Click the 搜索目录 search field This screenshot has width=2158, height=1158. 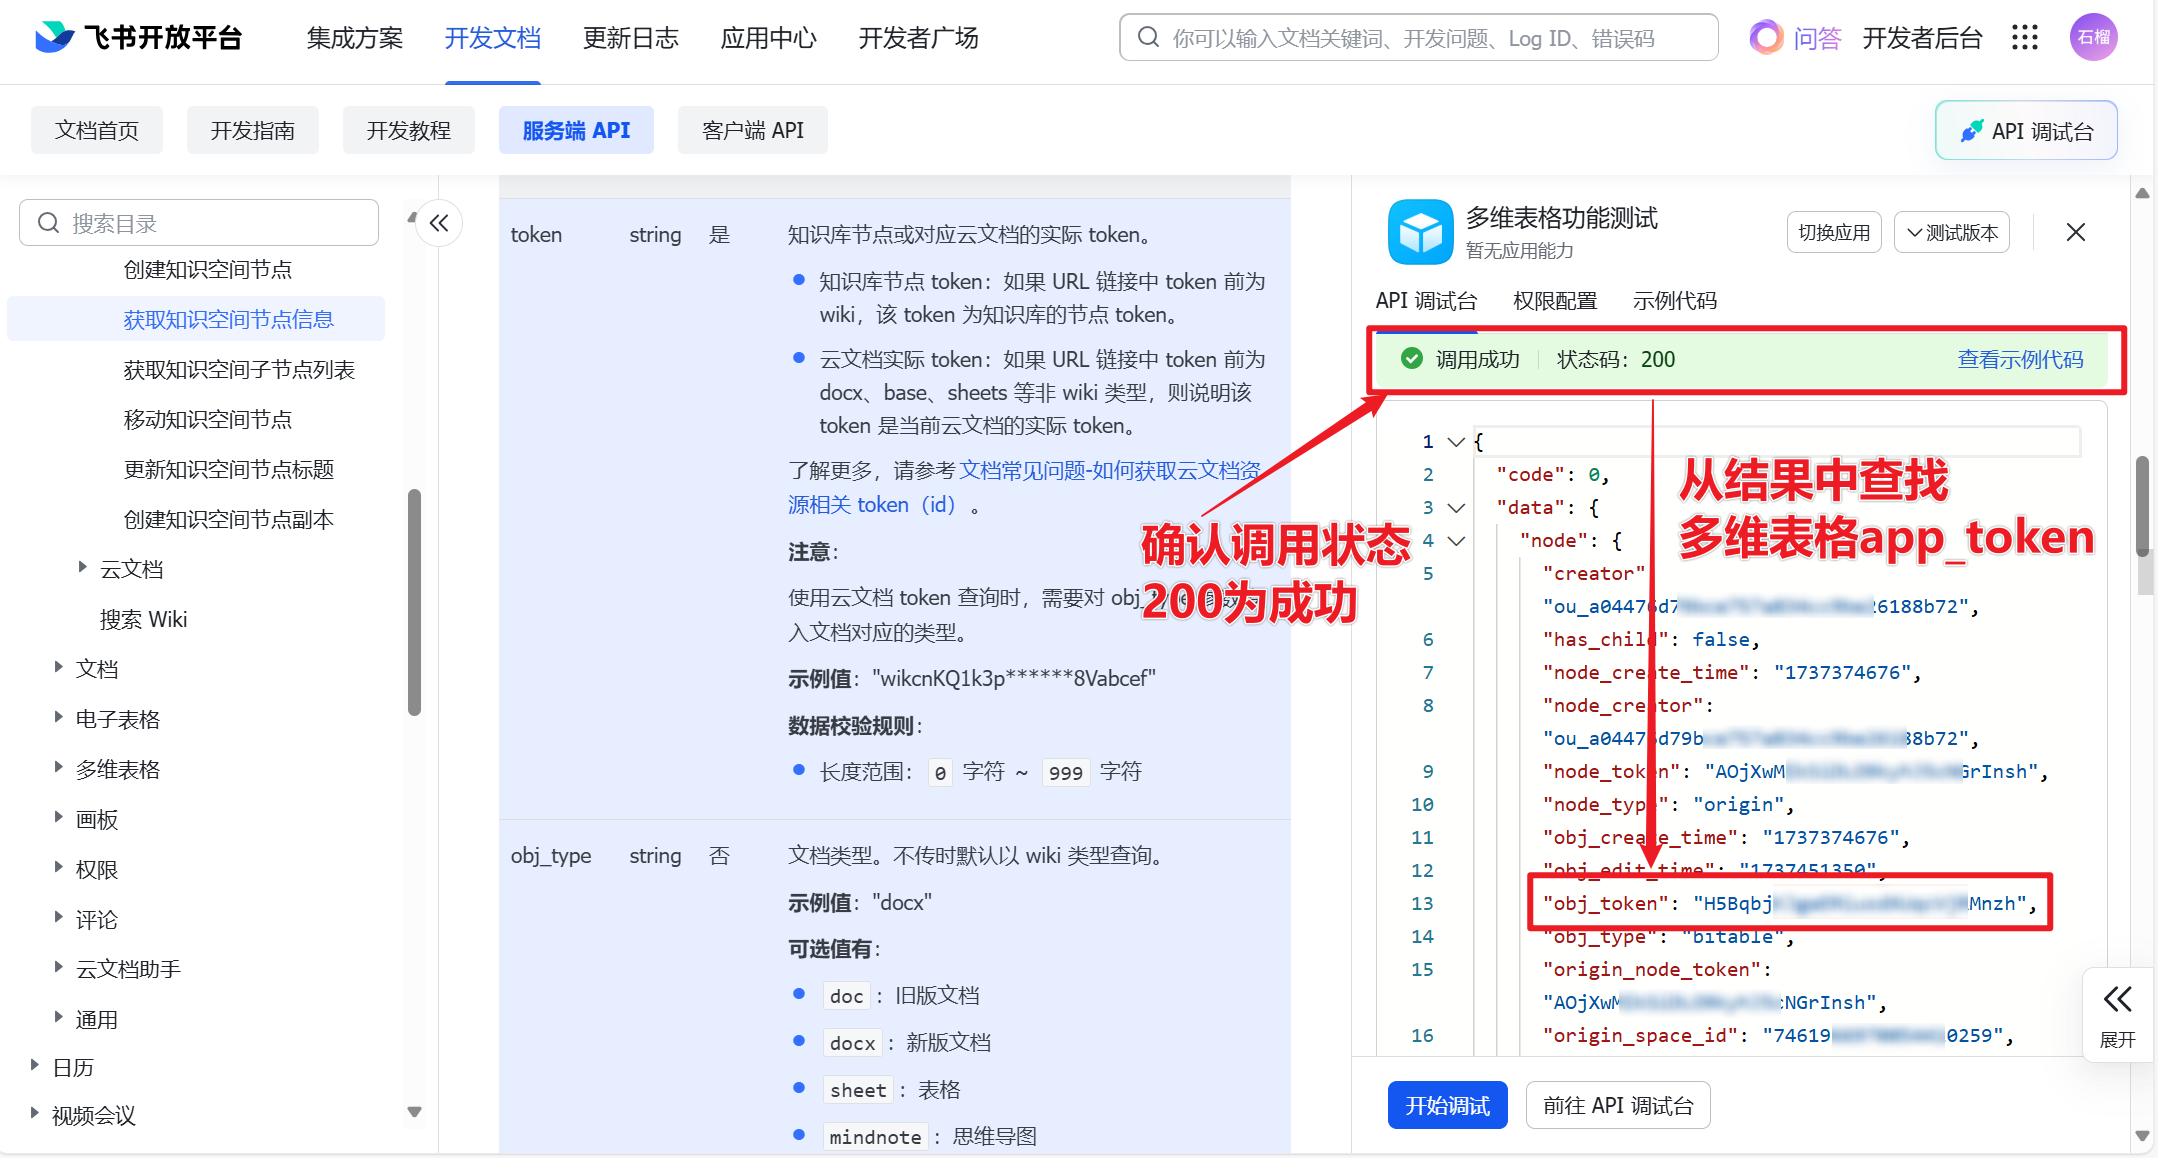pyautogui.click(x=200, y=223)
